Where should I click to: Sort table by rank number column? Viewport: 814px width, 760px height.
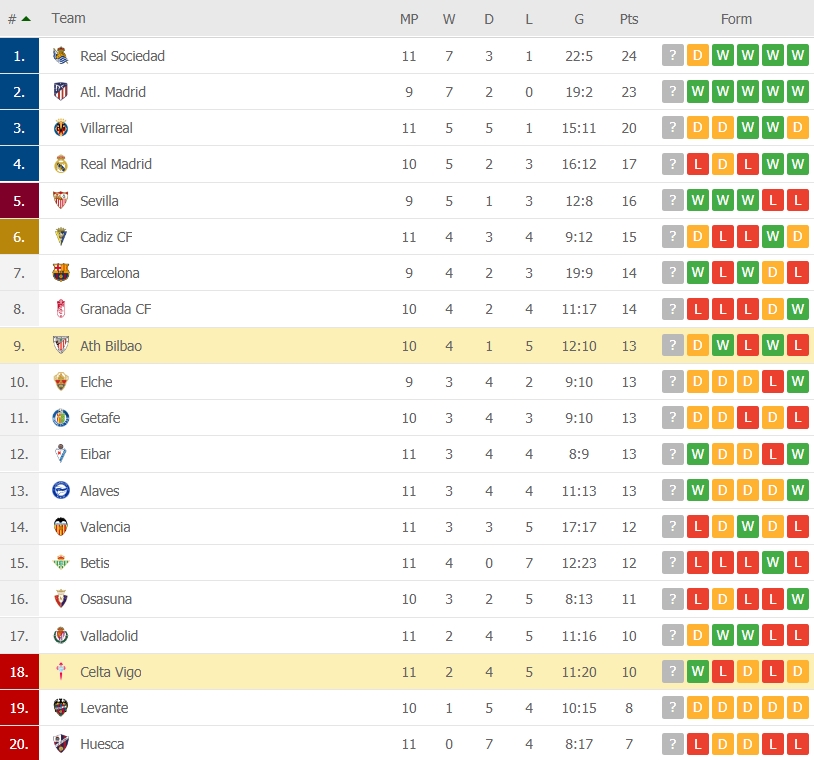click(18, 18)
